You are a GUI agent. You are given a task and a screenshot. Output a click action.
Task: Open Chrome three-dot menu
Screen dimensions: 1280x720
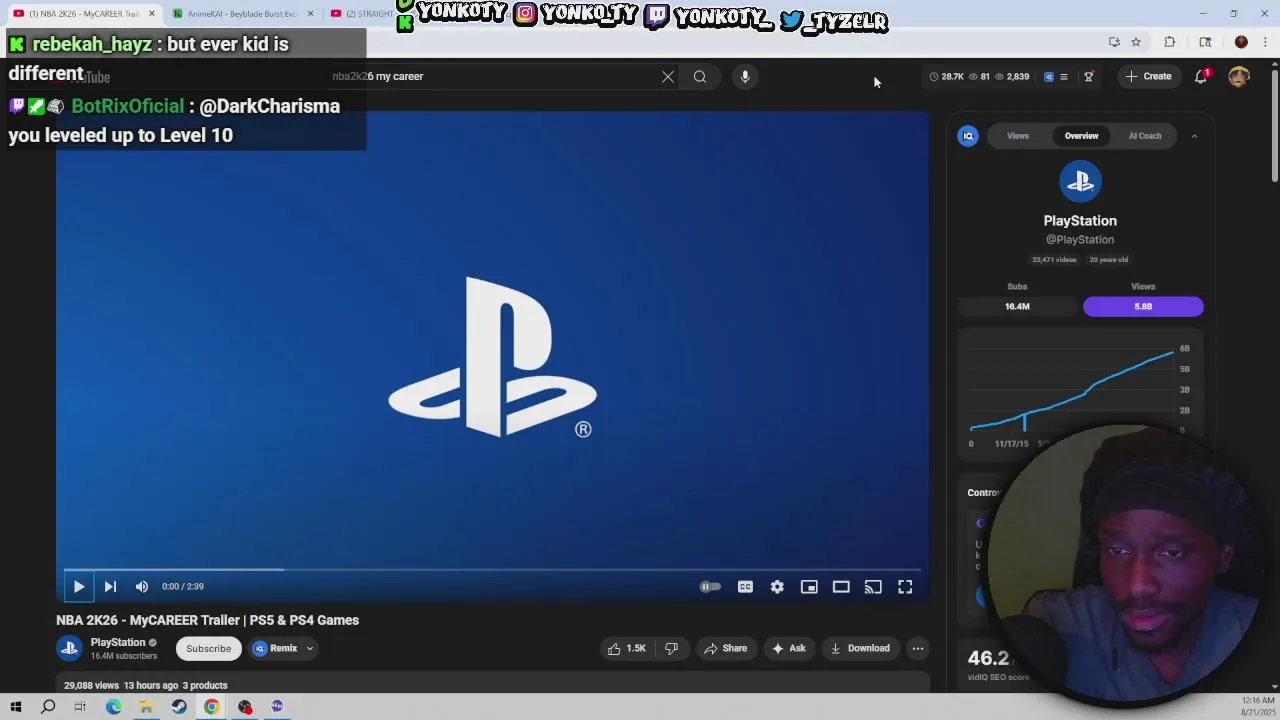point(1264,42)
